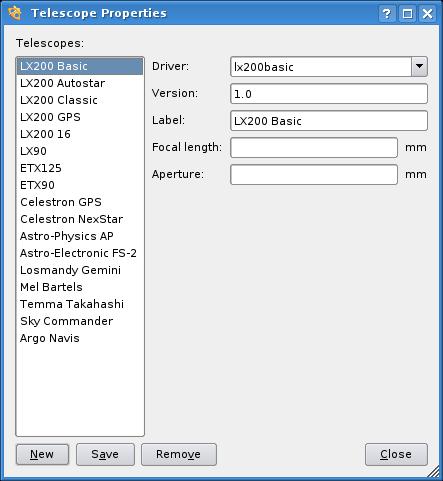Select Astro-Physics AP entry
443x481 pixels.
[x=80, y=236]
